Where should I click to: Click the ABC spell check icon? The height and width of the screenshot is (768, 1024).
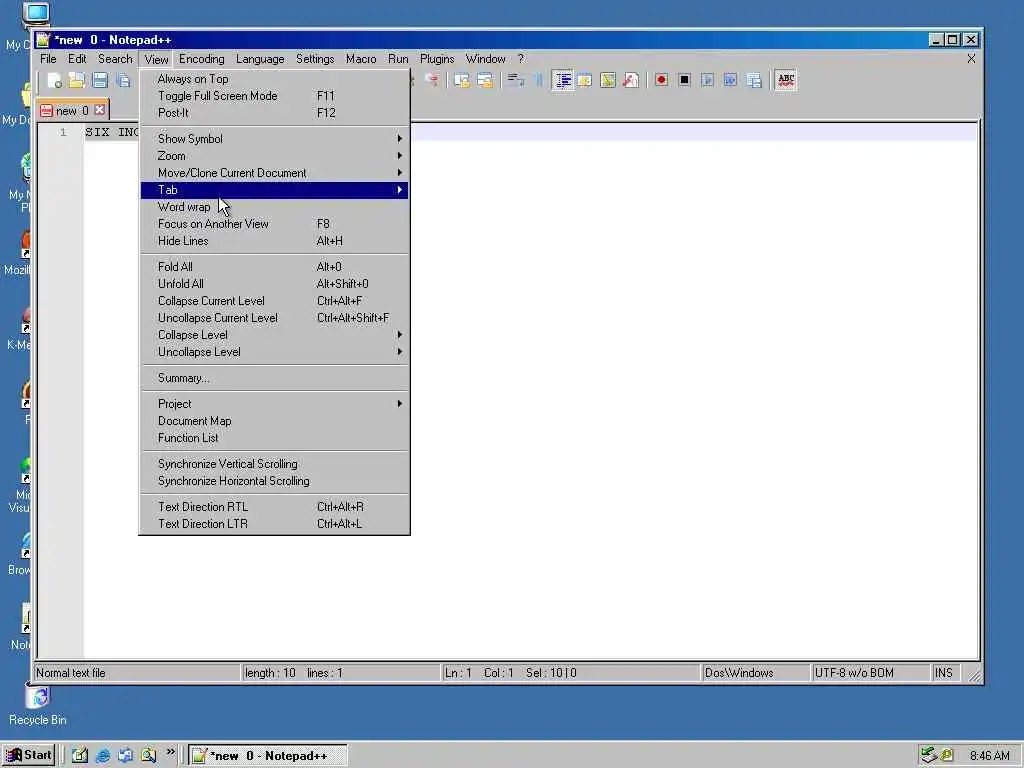(786, 80)
